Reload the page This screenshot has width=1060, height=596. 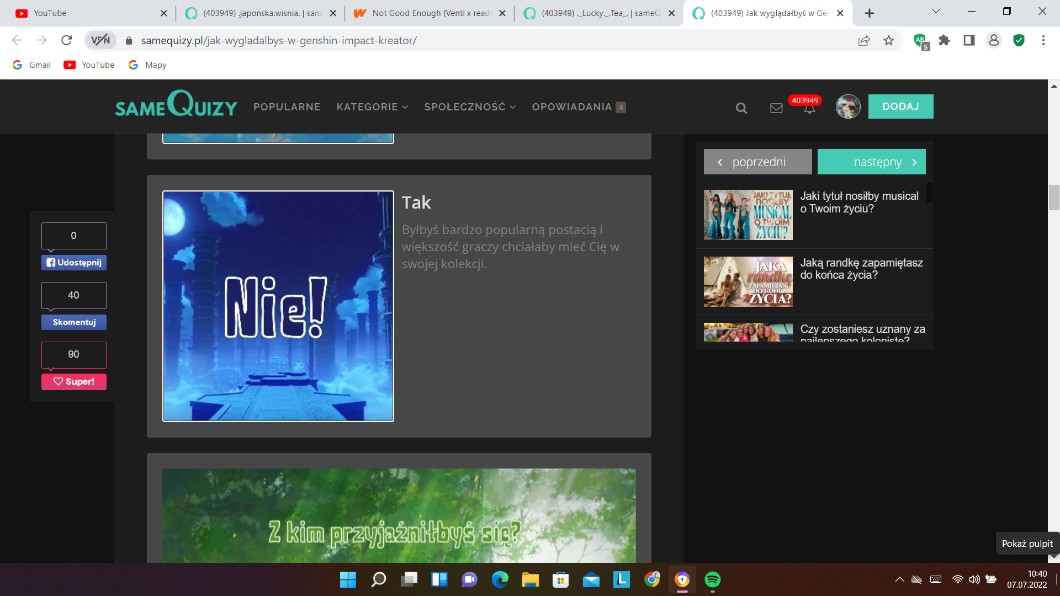click(66, 40)
